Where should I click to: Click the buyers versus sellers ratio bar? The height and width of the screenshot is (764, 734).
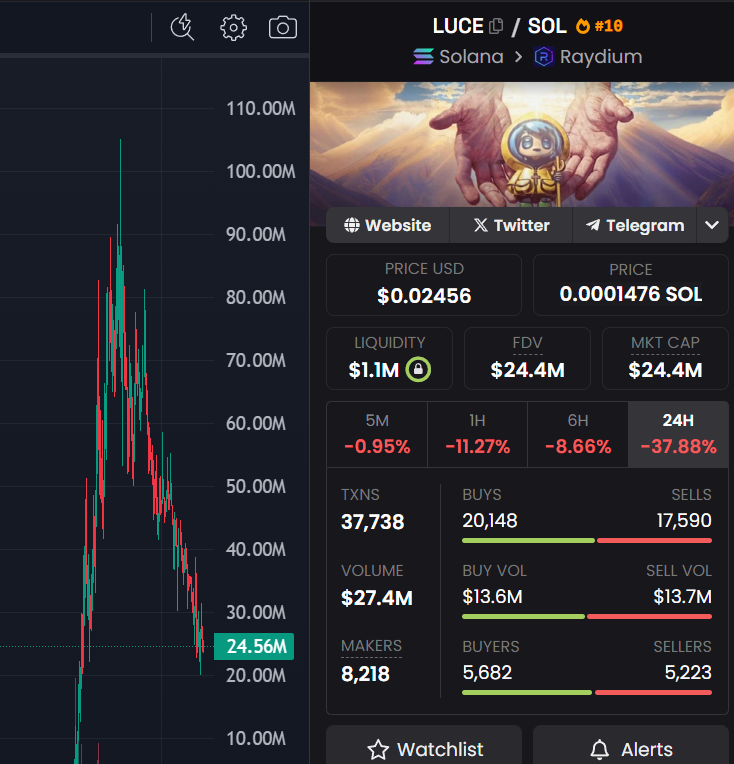[x=587, y=692]
